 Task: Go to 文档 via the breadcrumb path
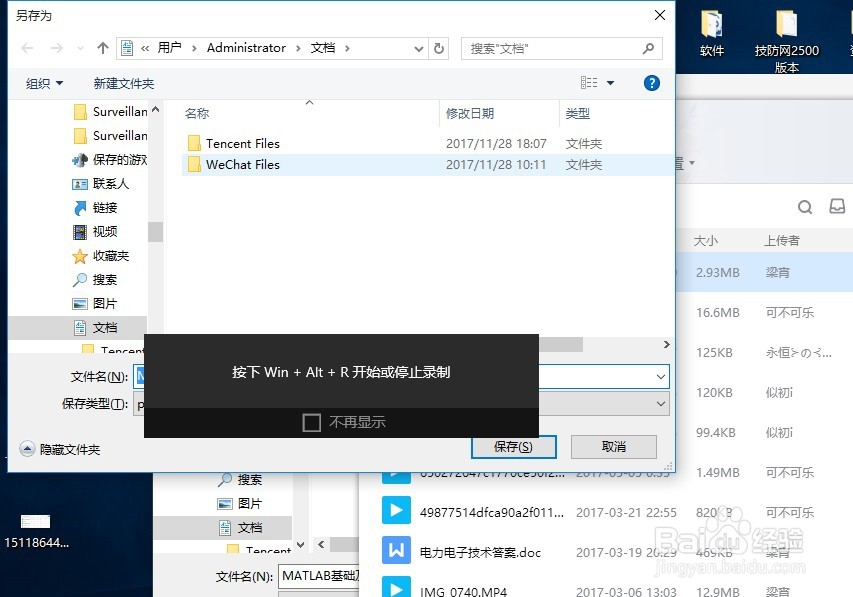tap(322, 47)
